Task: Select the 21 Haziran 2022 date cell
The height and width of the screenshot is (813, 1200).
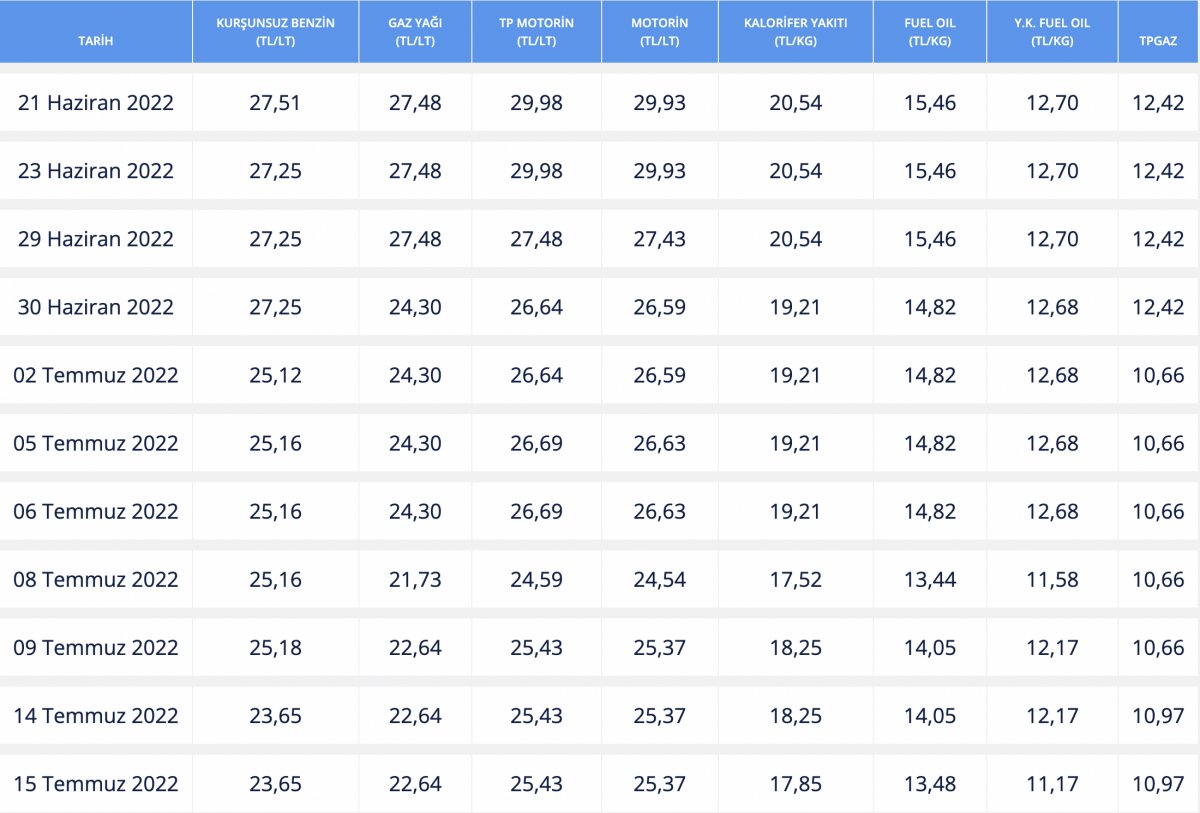Action: [x=96, y=103]
